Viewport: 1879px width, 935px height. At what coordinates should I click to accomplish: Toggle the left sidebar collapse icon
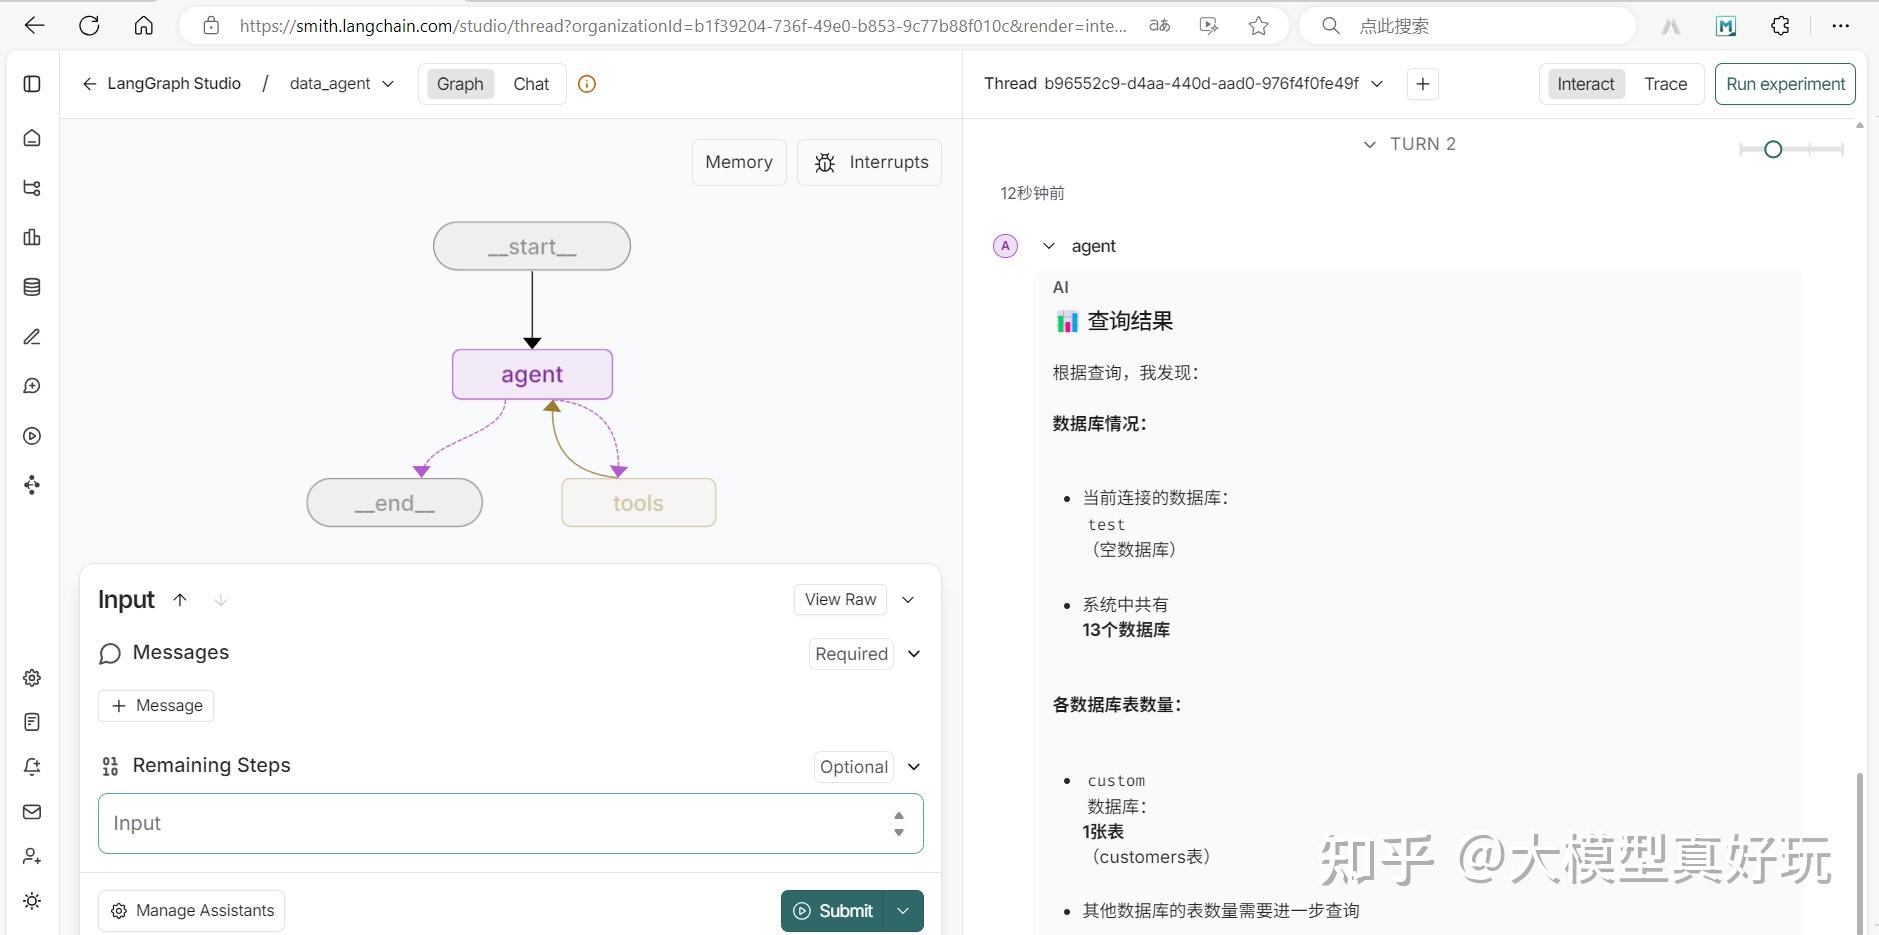(x=31, y=84)
